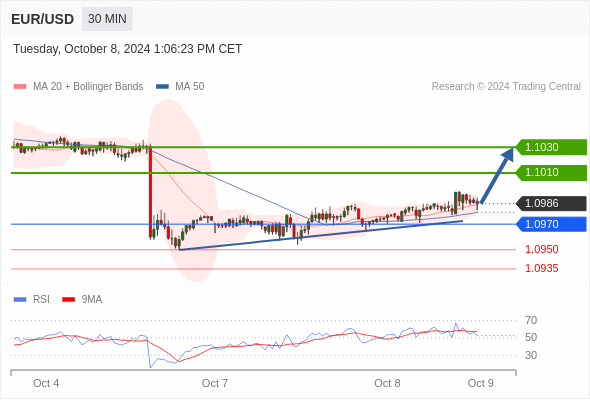Click the 1.0935 support level label
Image resolution: width=590 pixels, height=400 pixels.
542,268
